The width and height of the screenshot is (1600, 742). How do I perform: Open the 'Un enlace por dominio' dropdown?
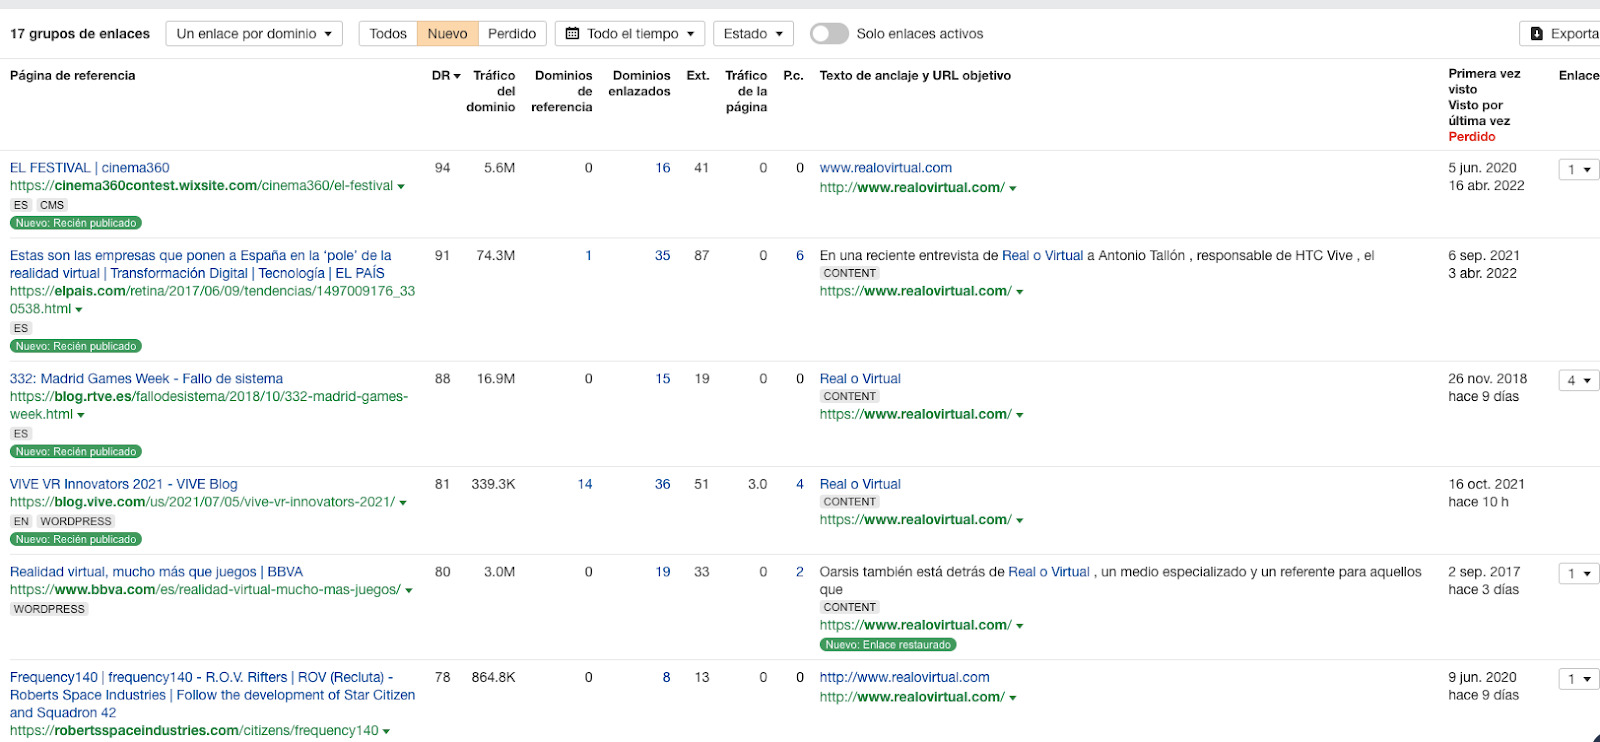(254, 33)
